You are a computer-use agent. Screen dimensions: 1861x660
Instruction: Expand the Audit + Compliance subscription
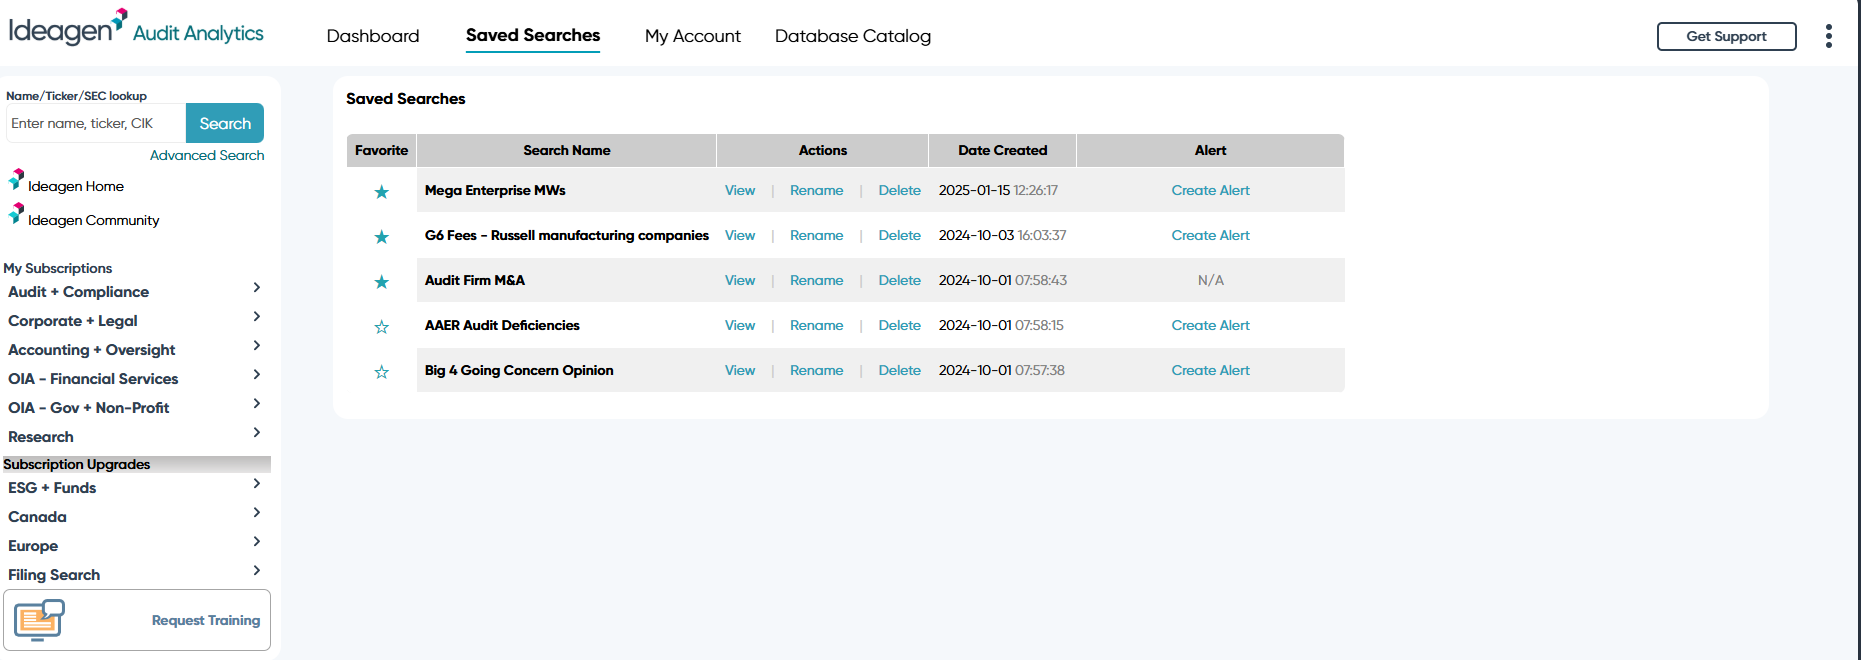[257, 288]
